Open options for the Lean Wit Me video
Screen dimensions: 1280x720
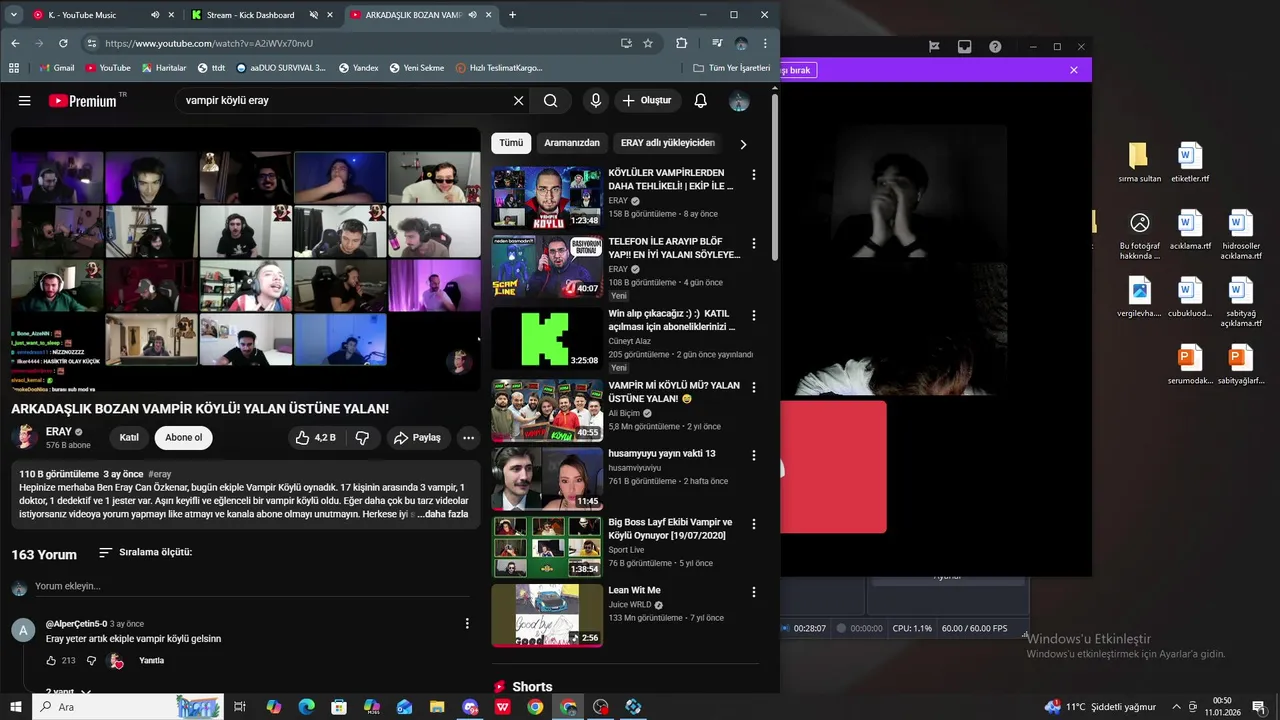[753, 592]
